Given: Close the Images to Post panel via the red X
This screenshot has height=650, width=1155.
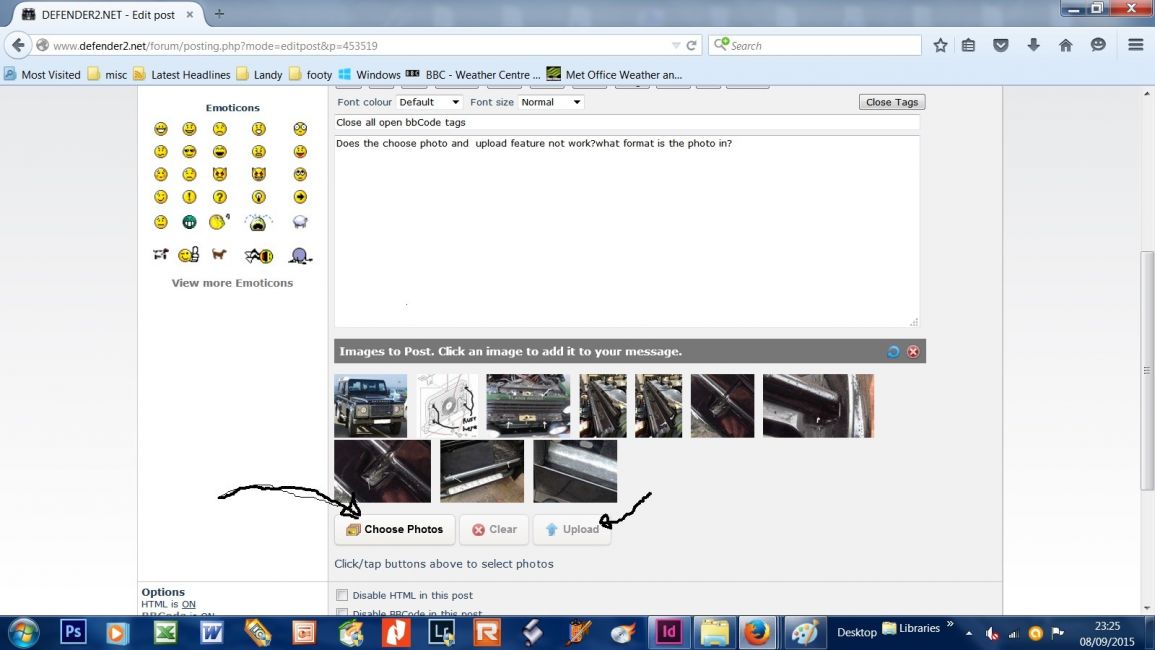Looking at the screenshot, I should (x=913, y=352).
